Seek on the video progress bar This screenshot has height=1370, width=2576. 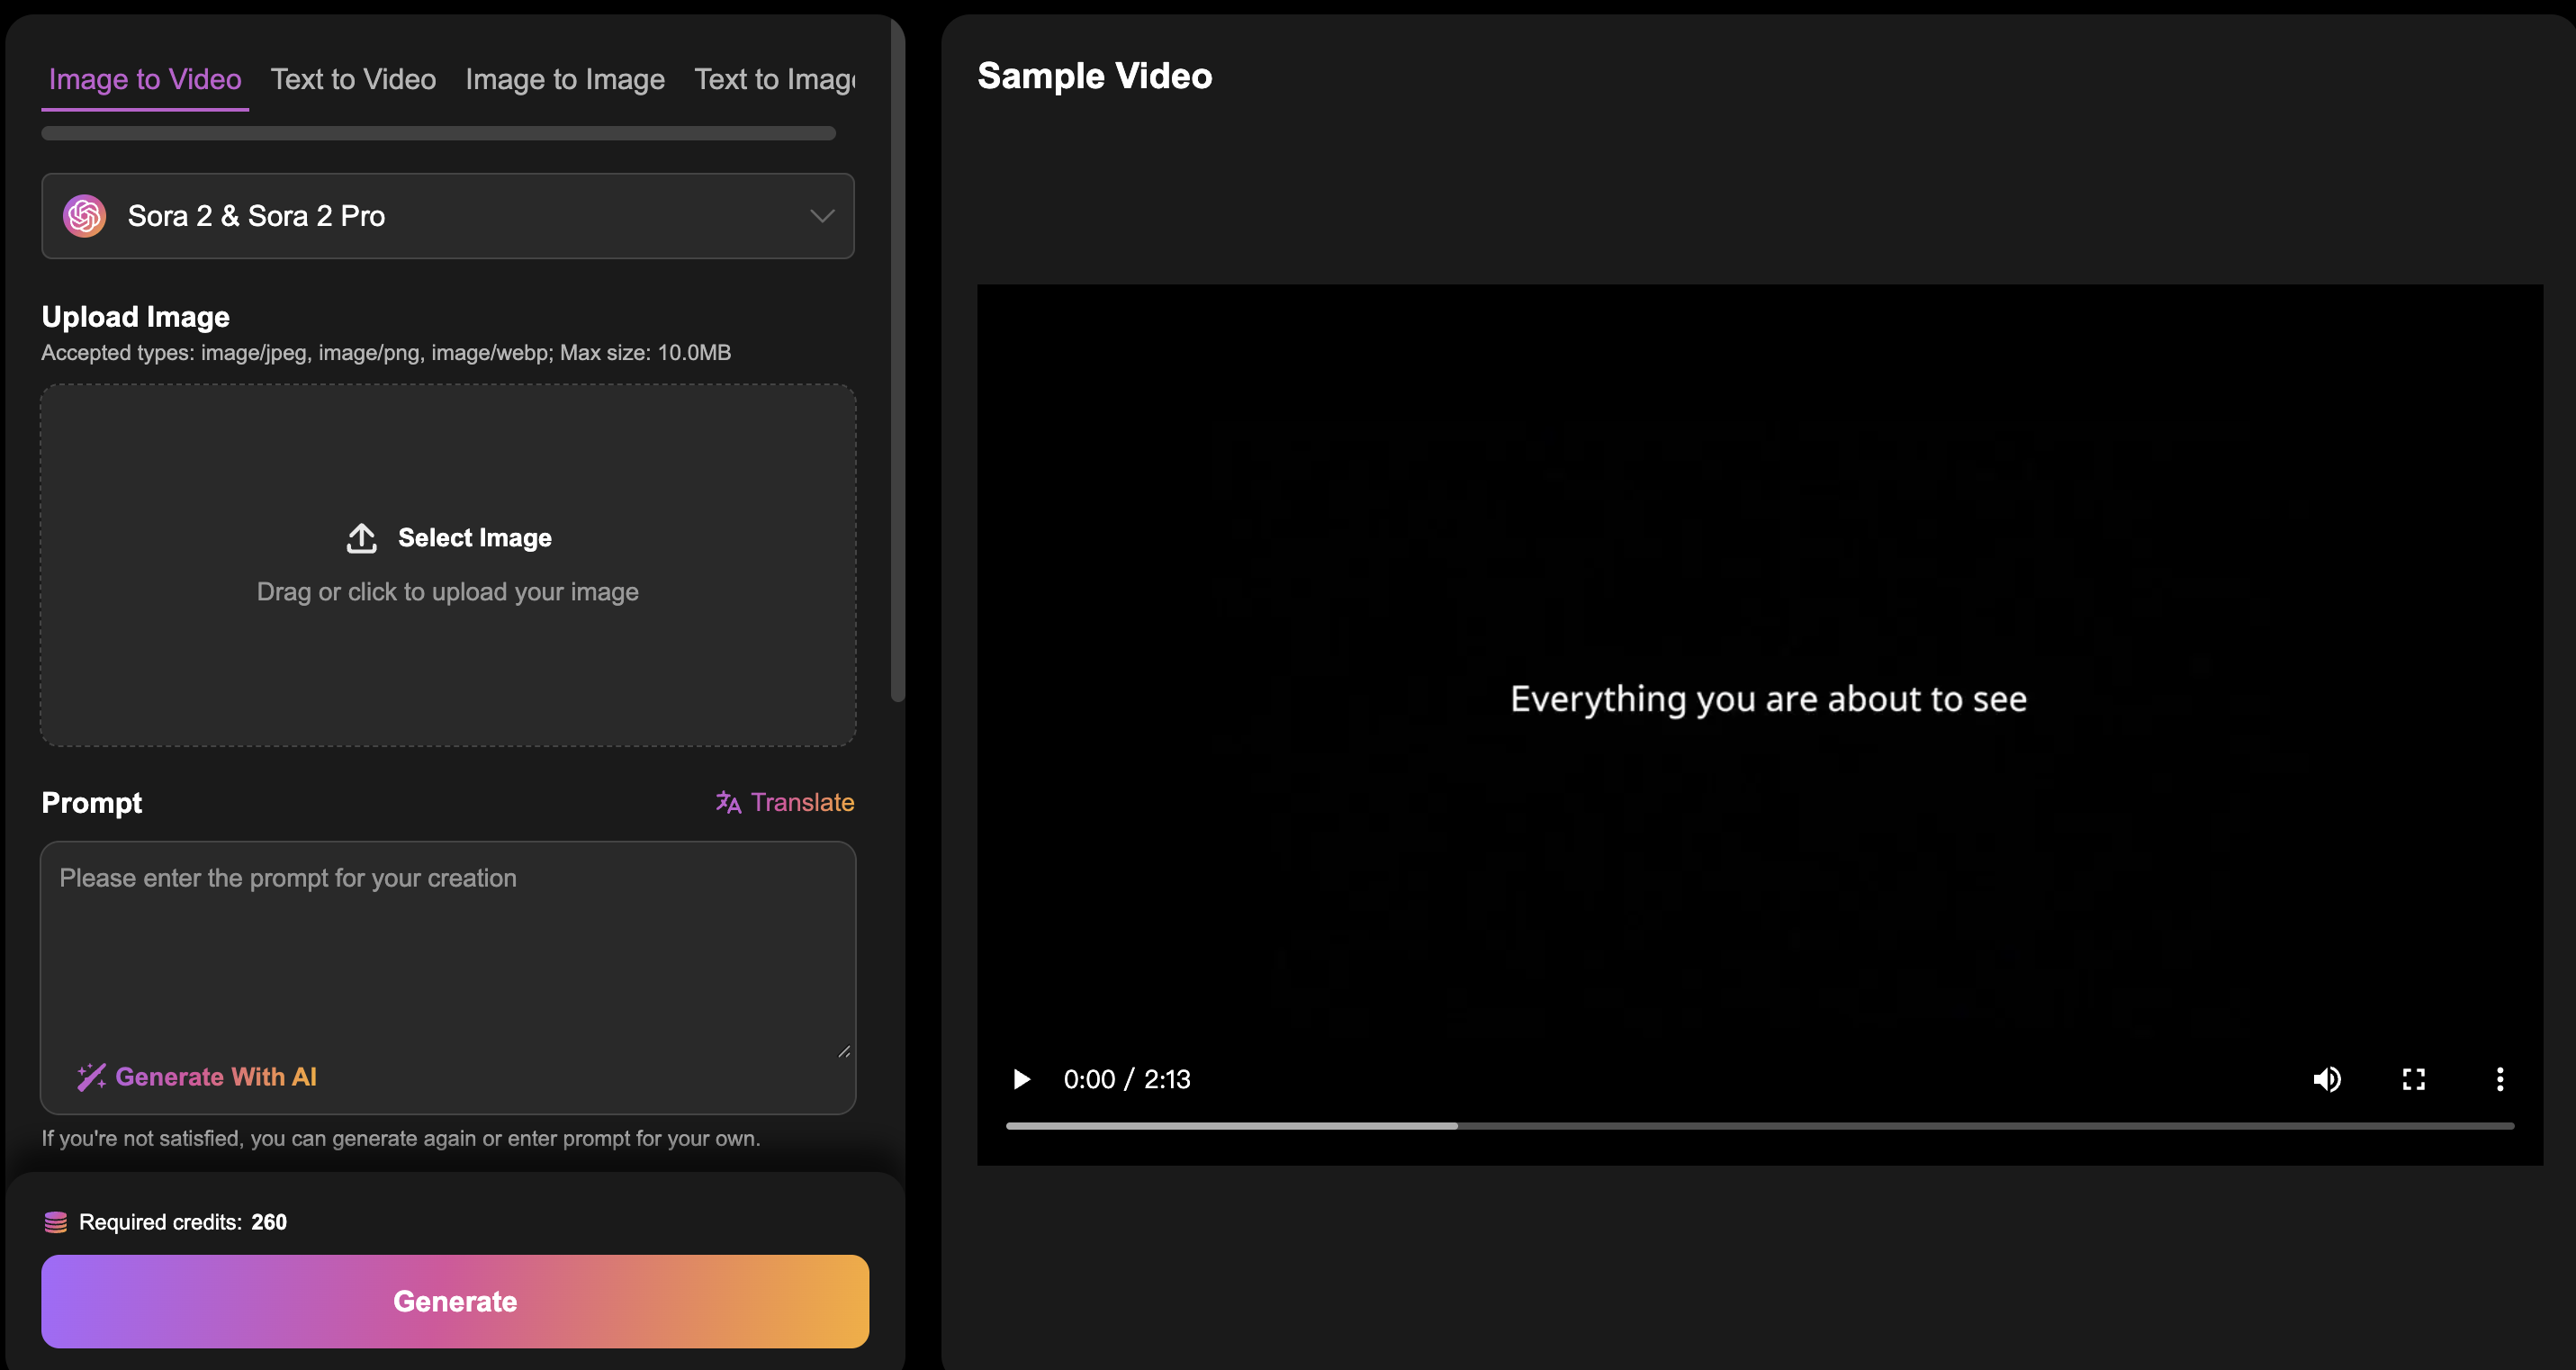pos(1758,1126)
